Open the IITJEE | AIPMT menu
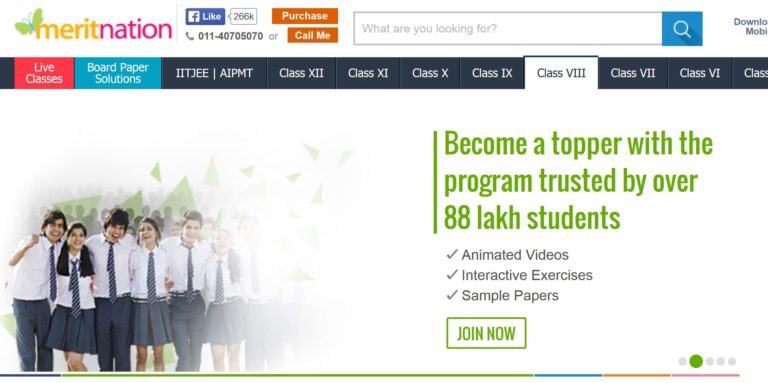Viewport: 768px width, 383px height. 215,73
